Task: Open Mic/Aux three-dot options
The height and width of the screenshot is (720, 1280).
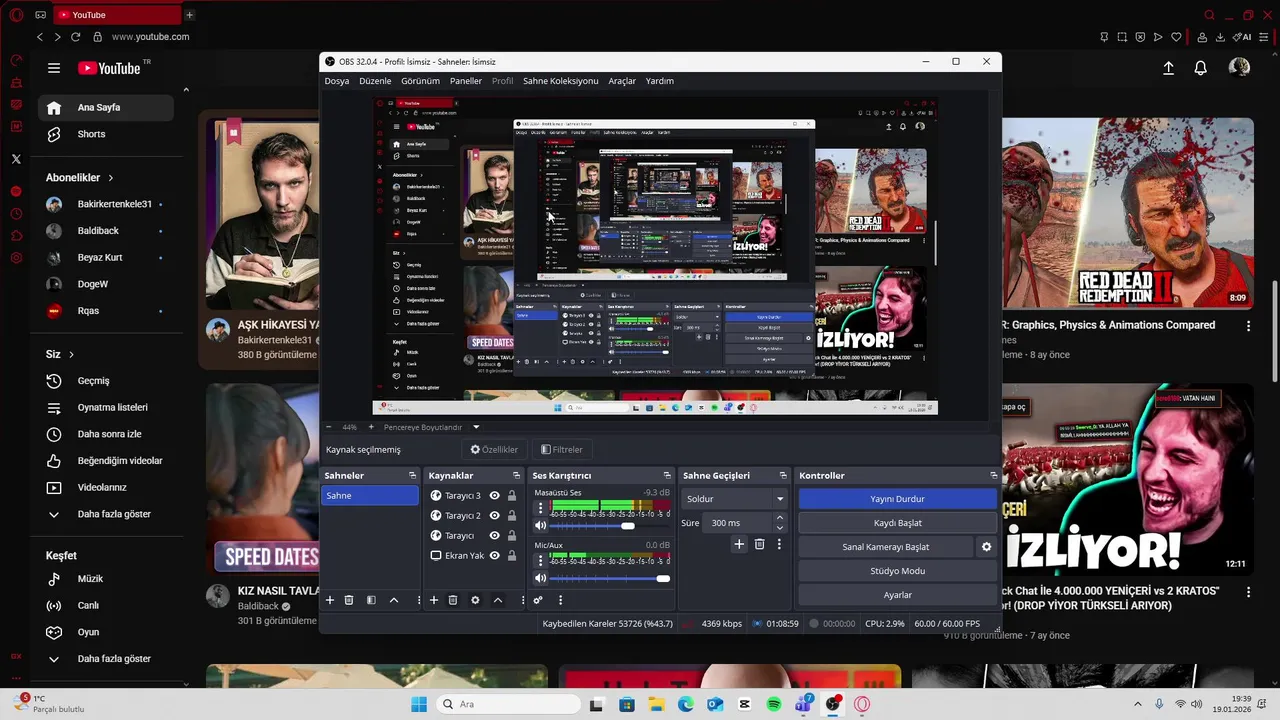Action: tap(541, 560)
